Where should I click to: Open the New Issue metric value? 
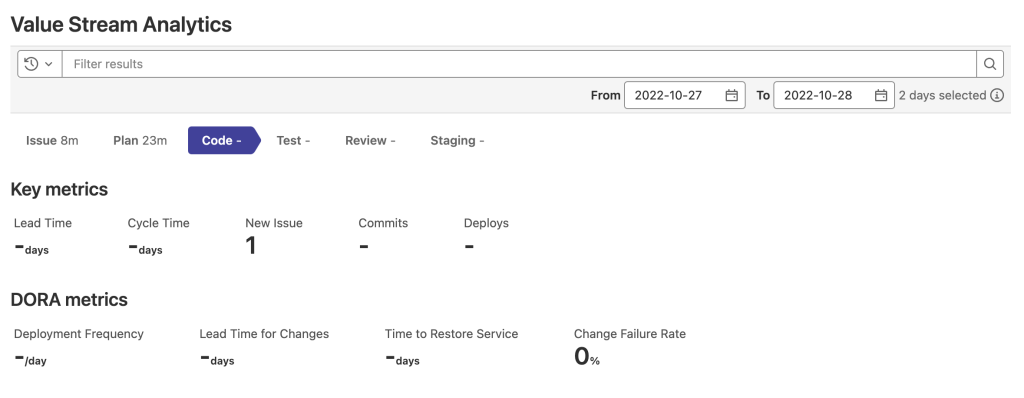click(x=251, y=246)
